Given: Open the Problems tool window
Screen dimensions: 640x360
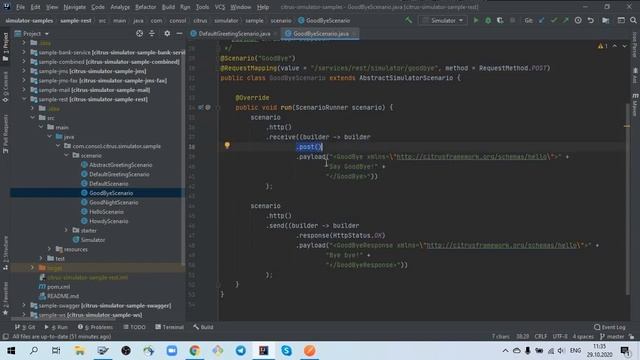Looking at the screenshot, I should coord(95,327).
